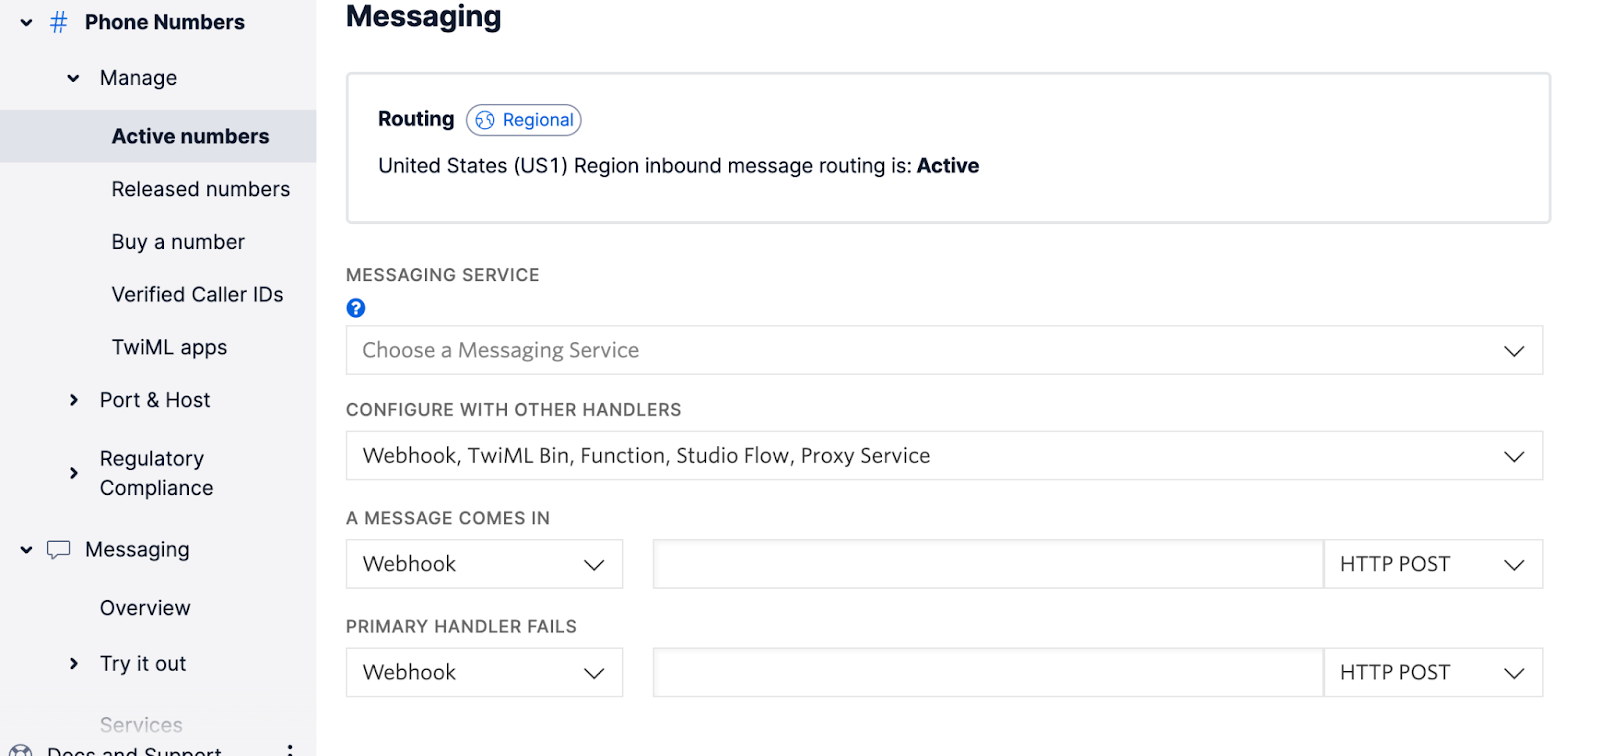
Task: Click the Messaging Service help question icon
Action: (x=356, y=308)
